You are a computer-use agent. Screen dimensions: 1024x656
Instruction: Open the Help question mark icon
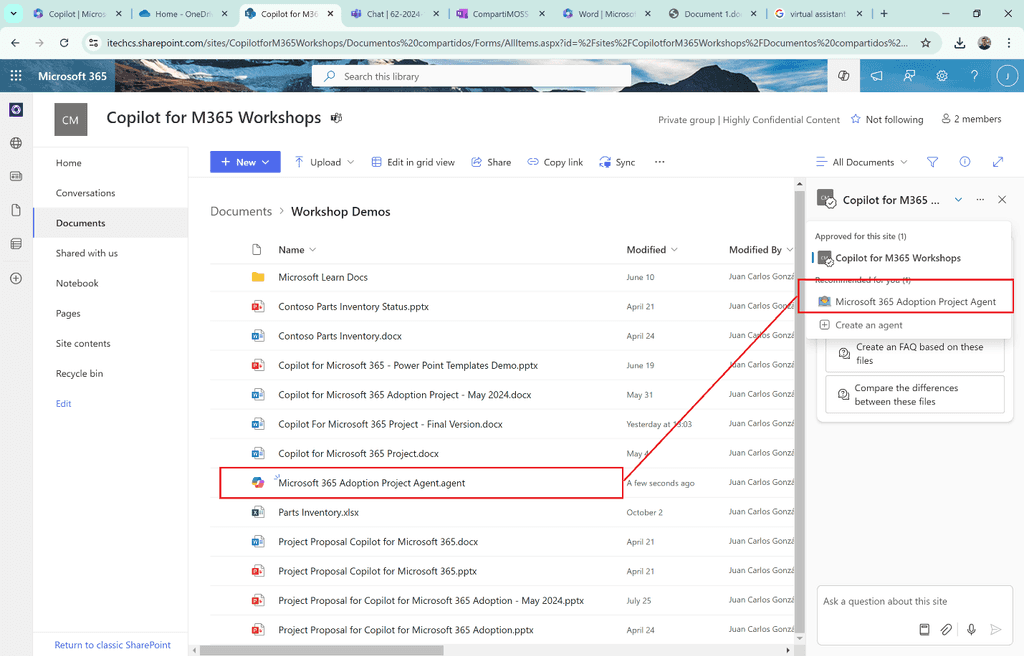(974, 76)
